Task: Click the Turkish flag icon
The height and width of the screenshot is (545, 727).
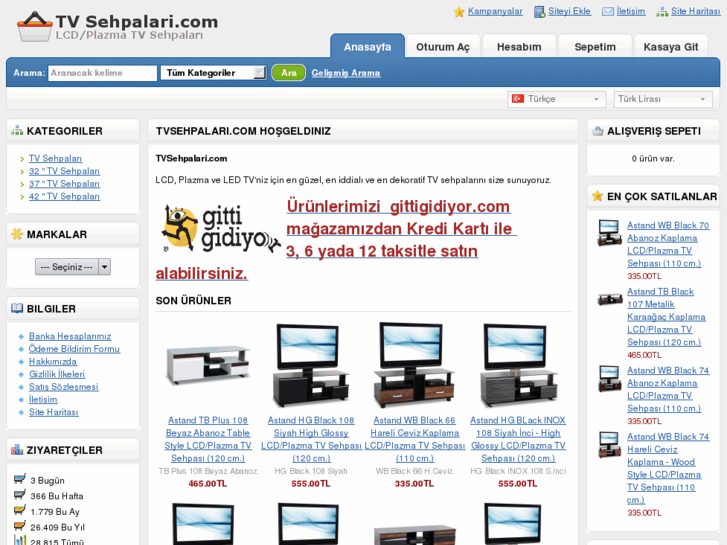Action: 517,99
